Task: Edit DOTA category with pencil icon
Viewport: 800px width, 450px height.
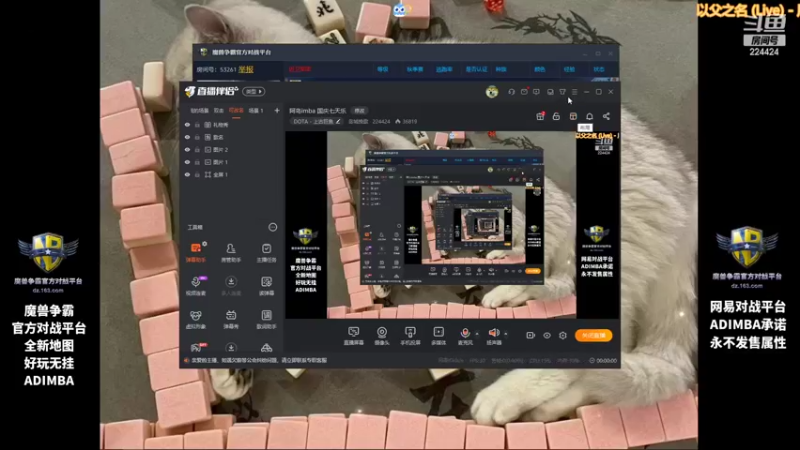Action: [338, 121]
